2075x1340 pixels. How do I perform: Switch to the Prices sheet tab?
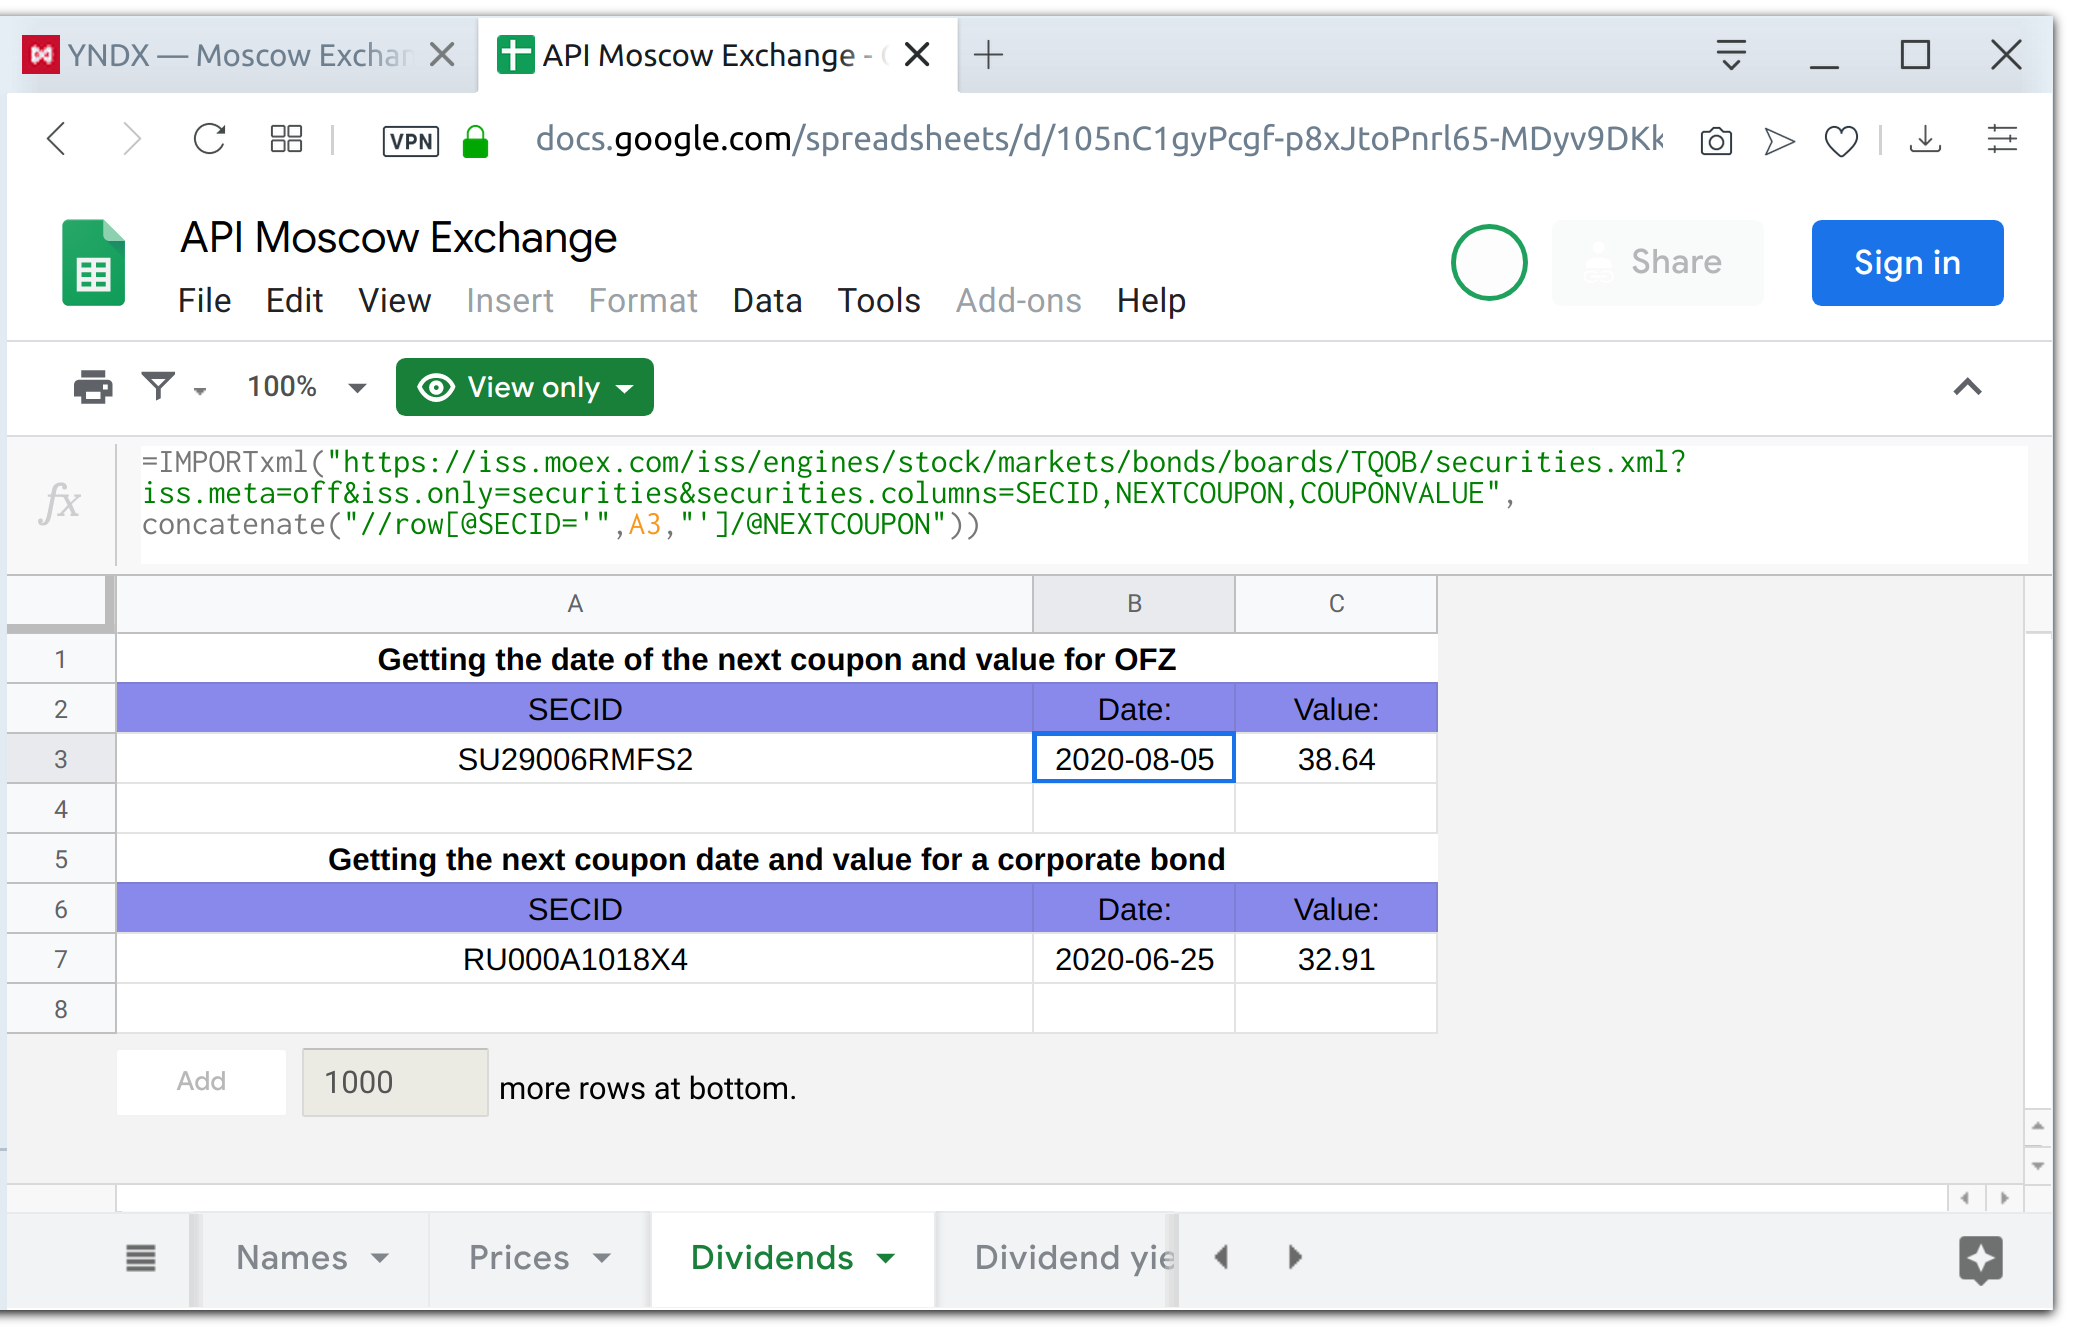(x=519, y=1258)
